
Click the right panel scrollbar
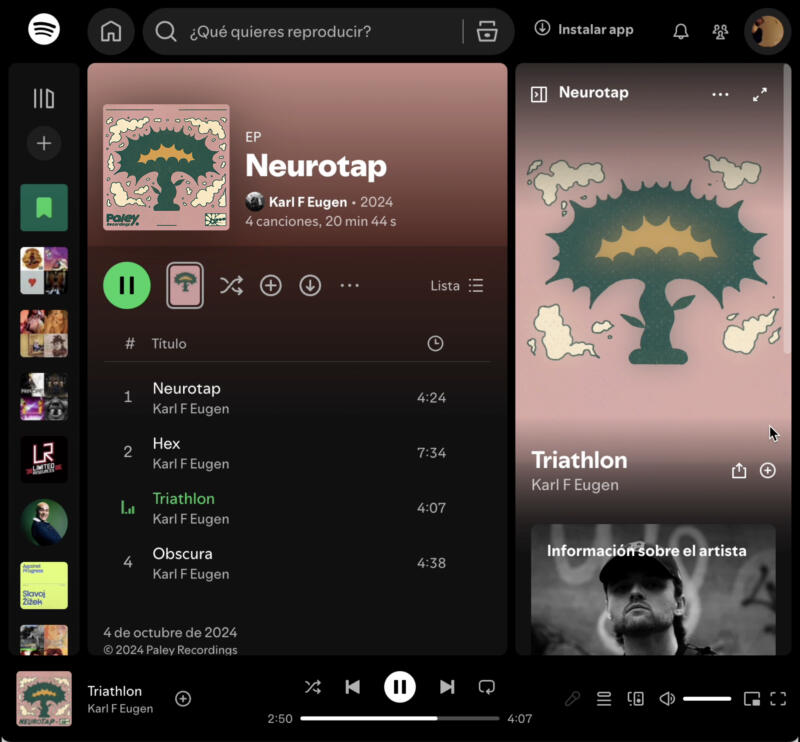point(787,209)
